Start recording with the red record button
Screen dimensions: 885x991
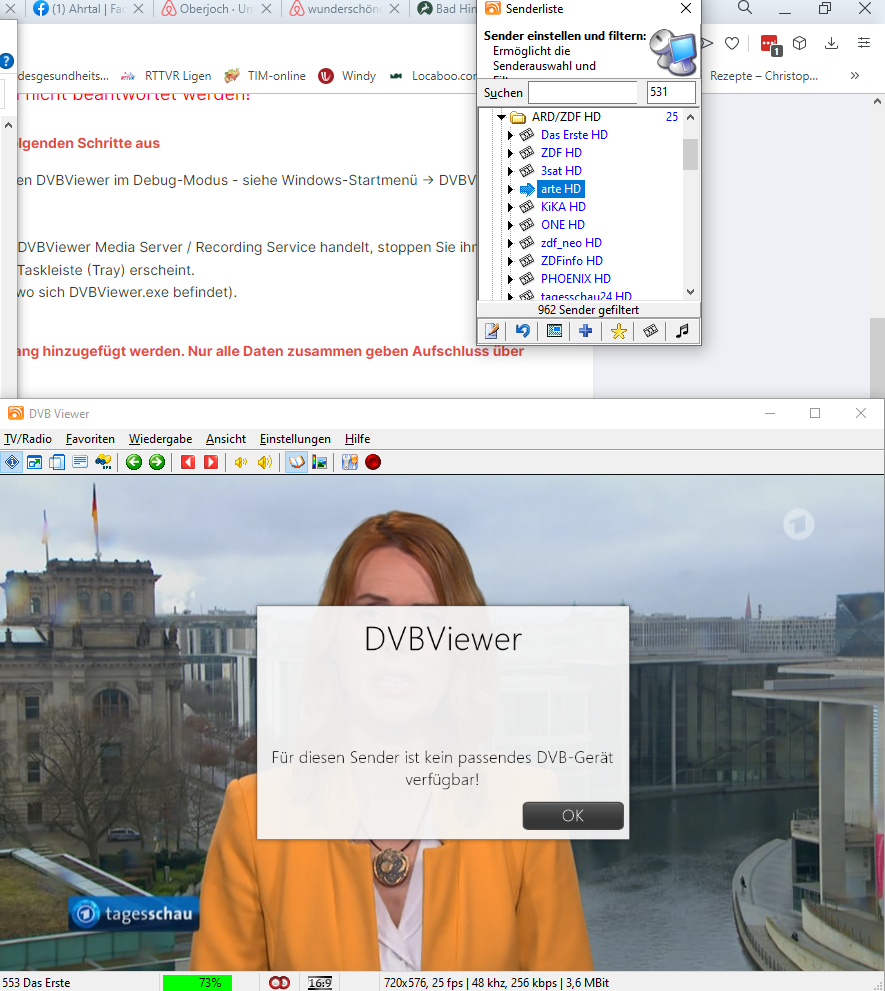[x=373, y=463]
